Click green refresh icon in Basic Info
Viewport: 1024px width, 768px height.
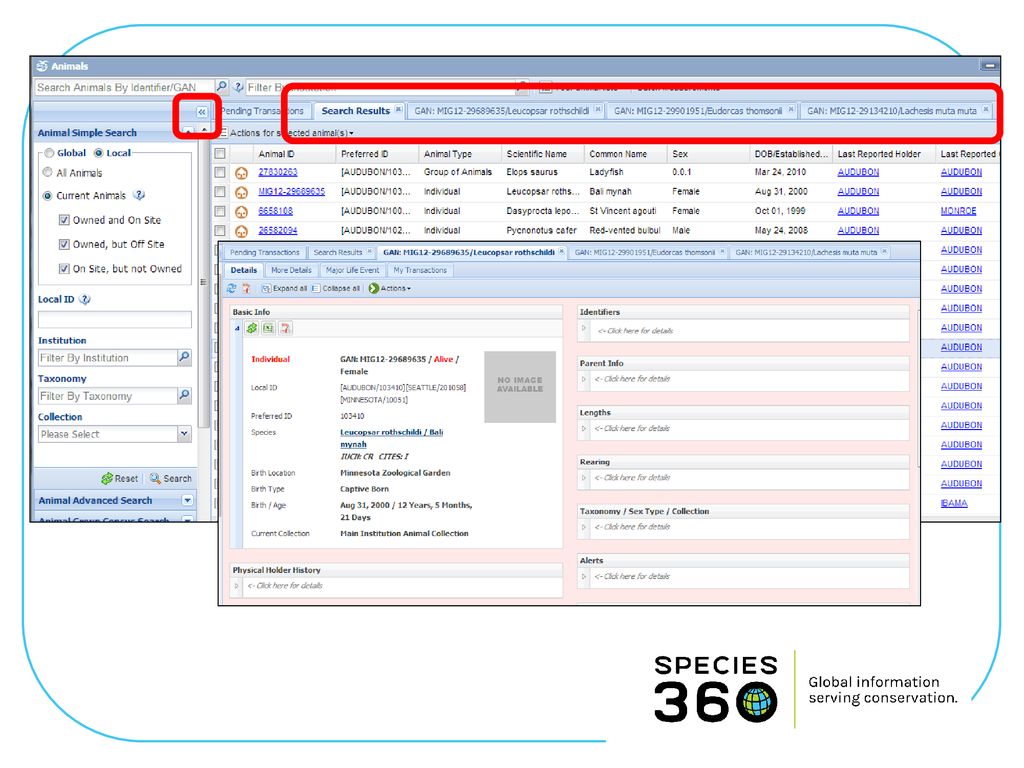252,328
